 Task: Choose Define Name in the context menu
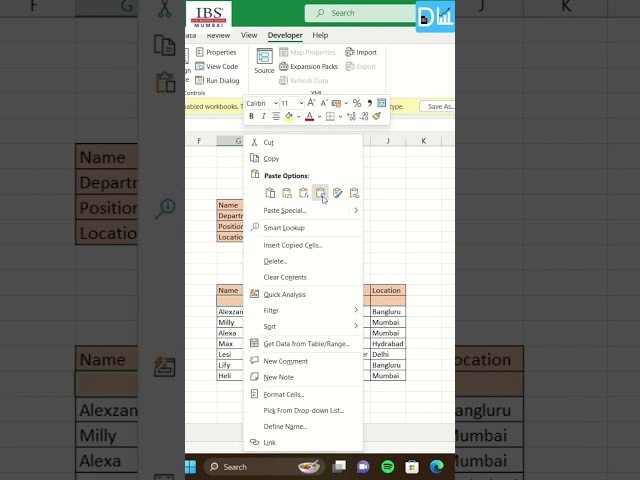pyautogui.click(x=303, y=427)
